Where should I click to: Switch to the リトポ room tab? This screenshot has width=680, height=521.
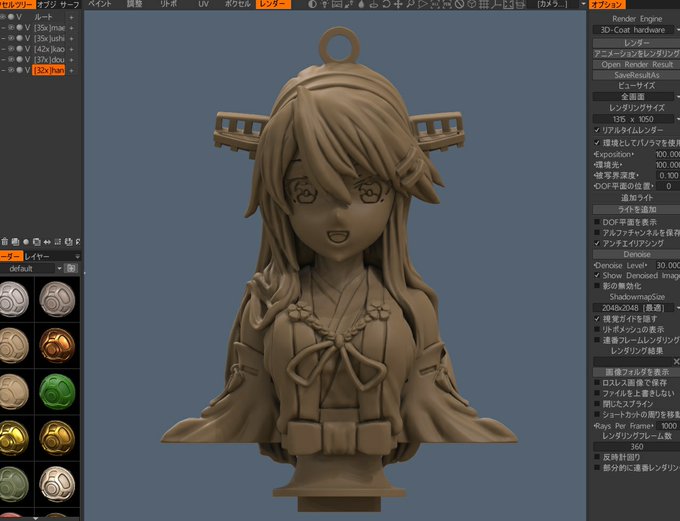pos(168,4)
